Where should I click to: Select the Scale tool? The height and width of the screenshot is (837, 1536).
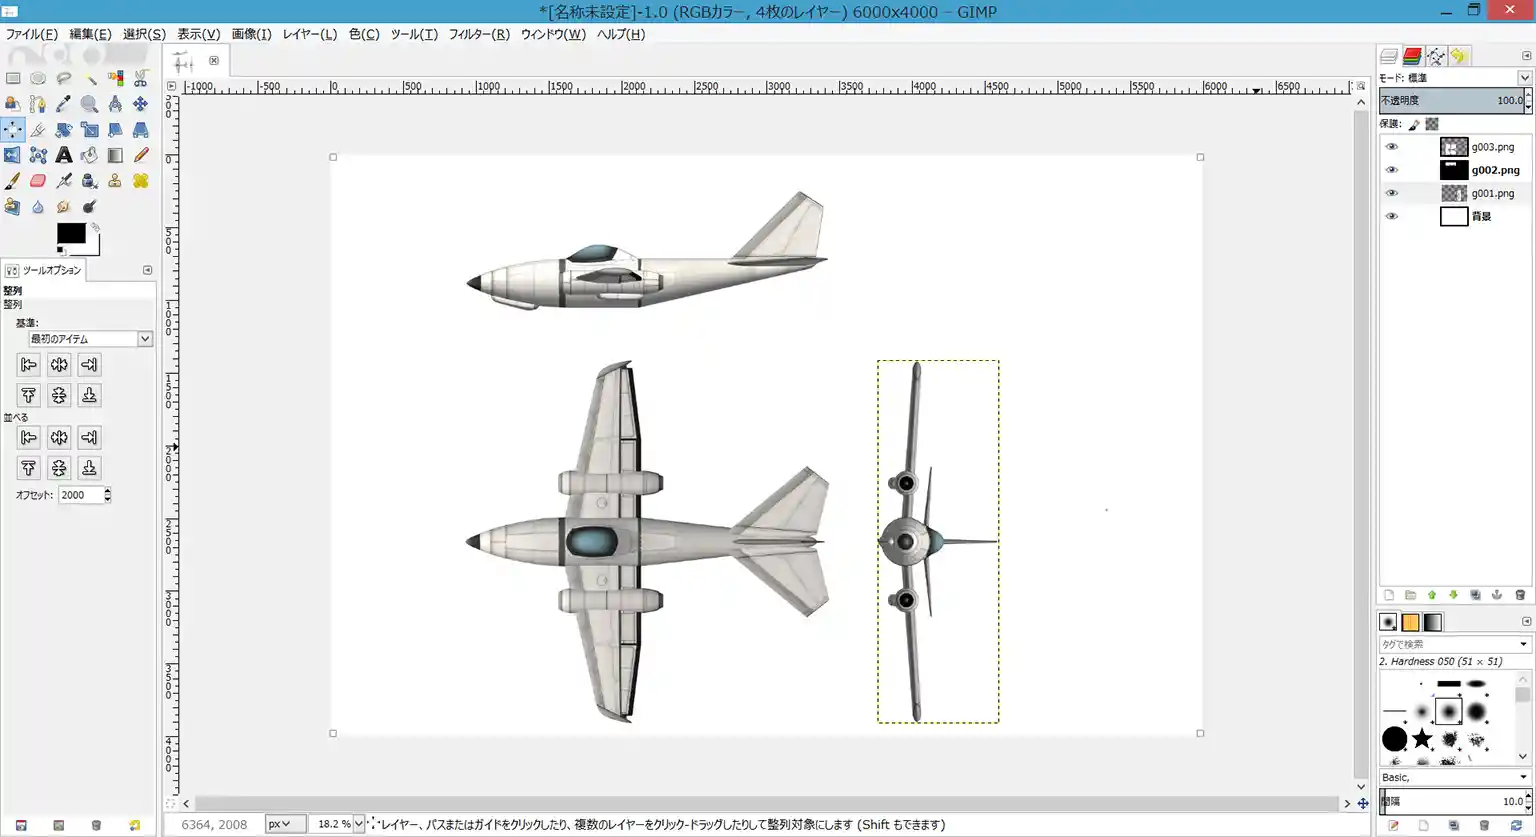[90, 130]
